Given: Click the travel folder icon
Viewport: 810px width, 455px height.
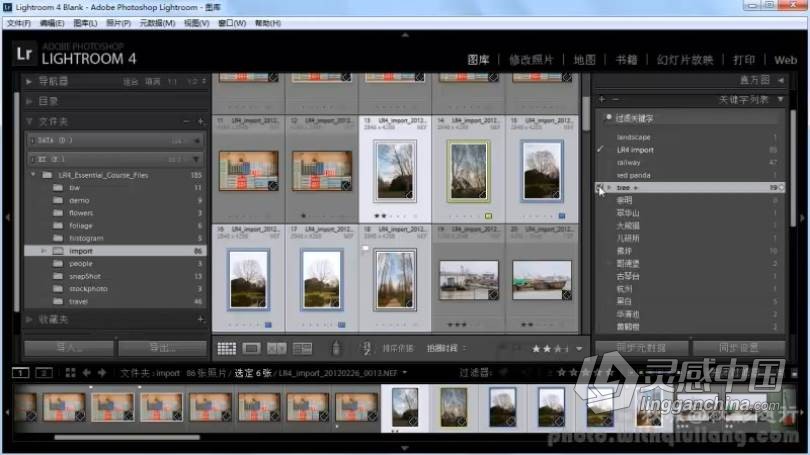Looking at the screenshot, I should coord(58,301).
